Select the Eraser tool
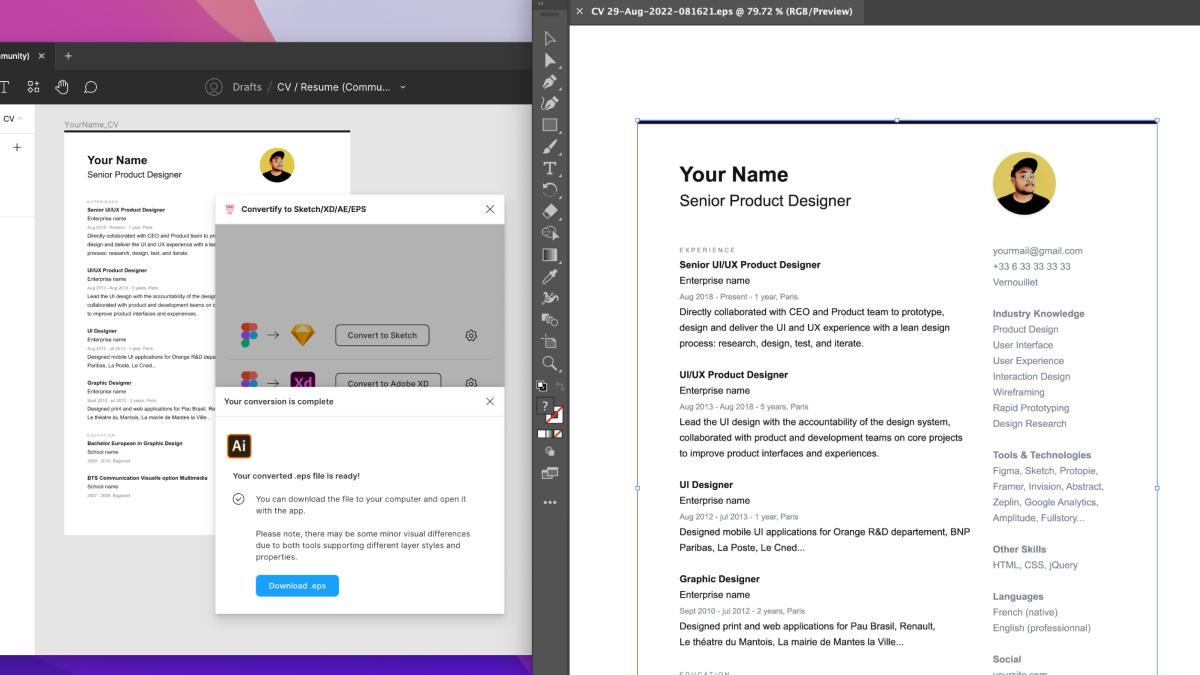The height and width of the screenshot is (675, 1200). click(550, 211)
